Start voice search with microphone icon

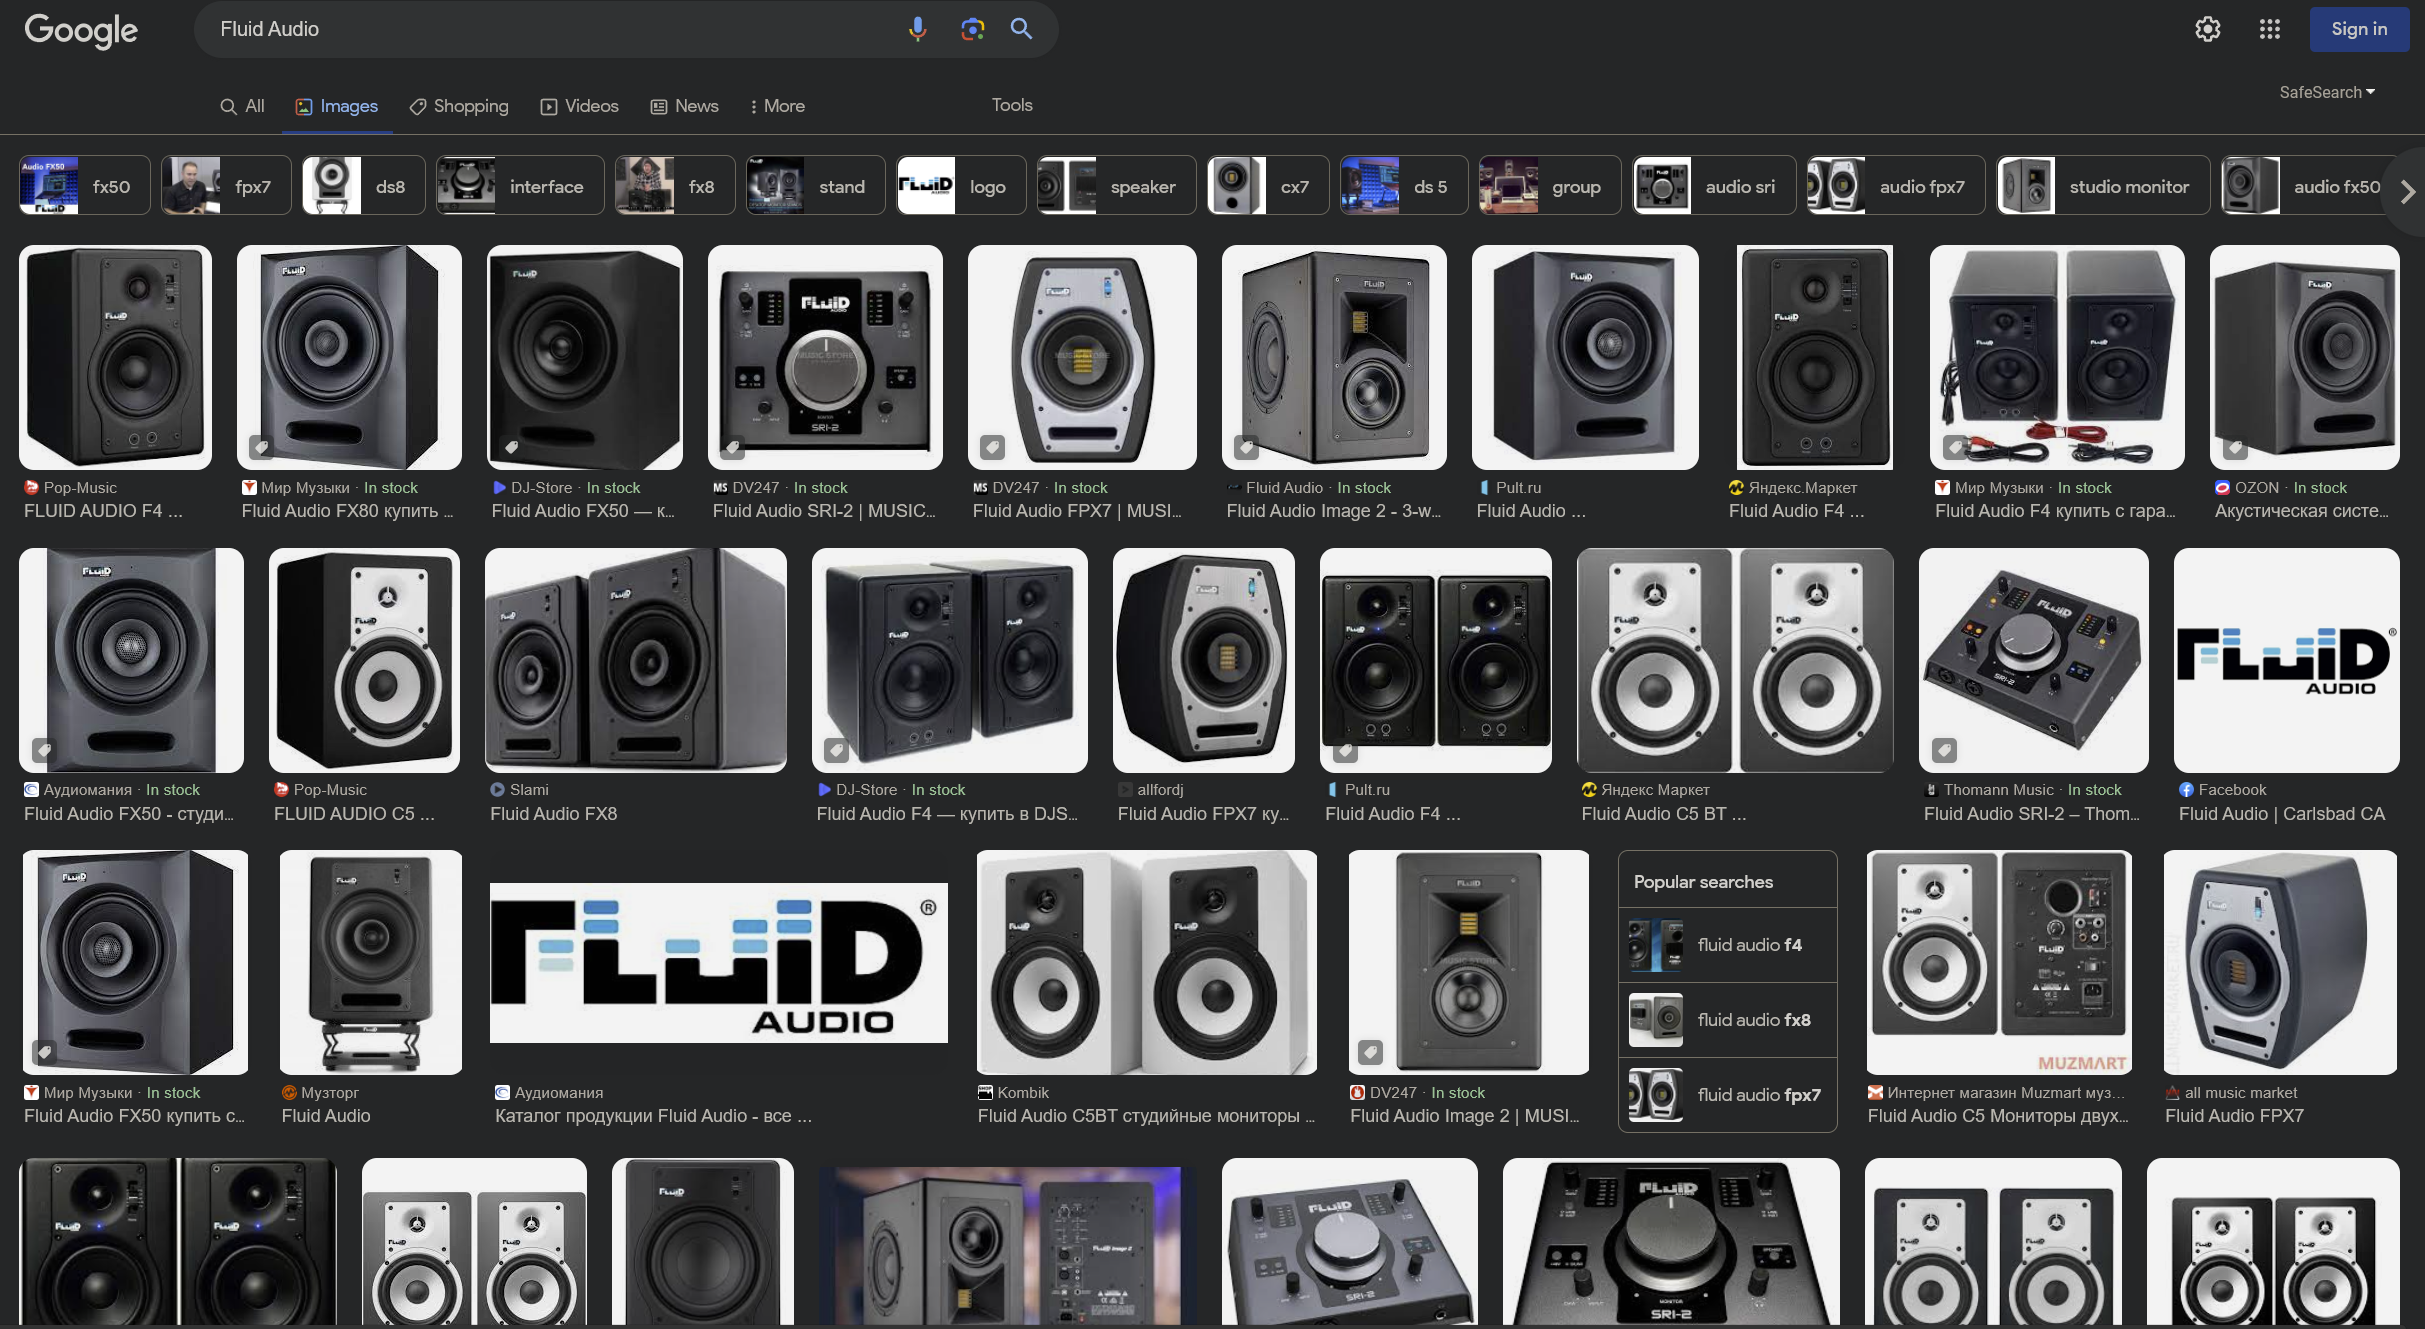pyautogui.click(x=917, y=29)
